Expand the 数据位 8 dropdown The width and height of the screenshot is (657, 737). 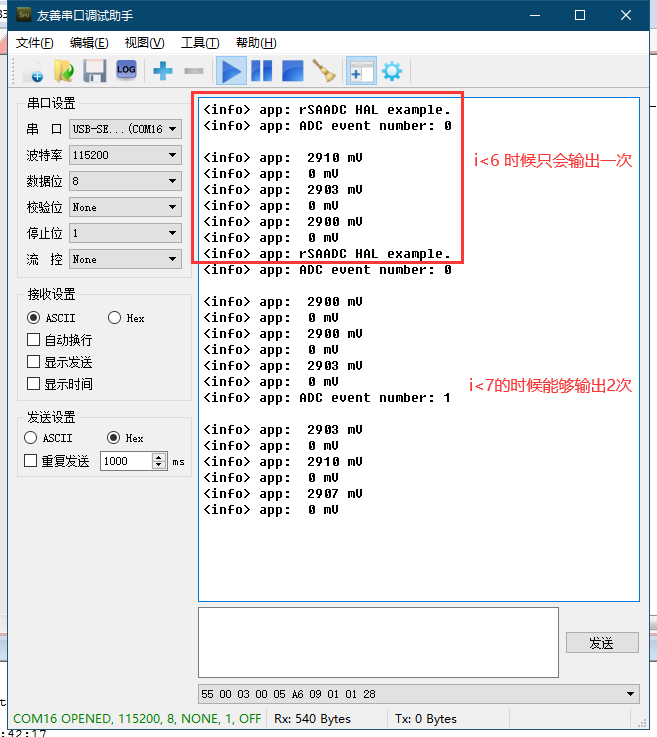coord(125,181)
